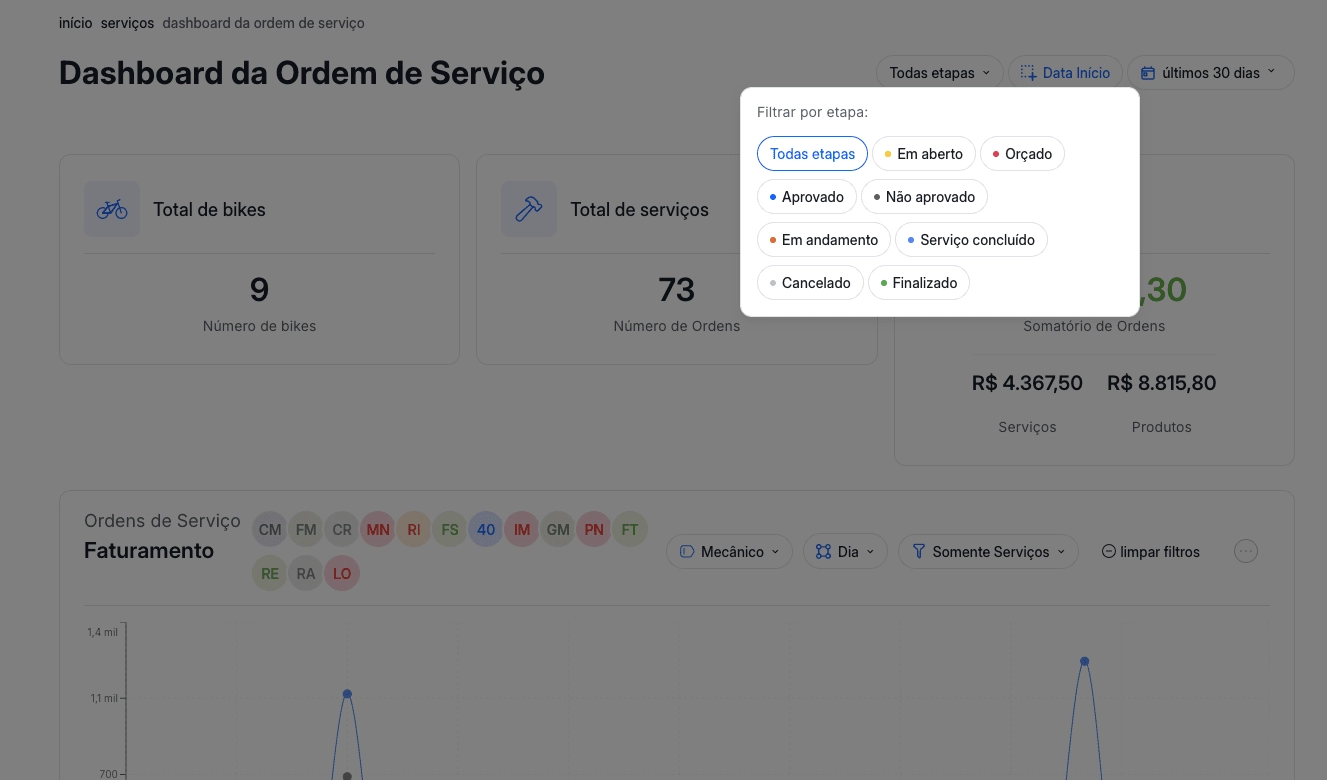
Task: Expand the Mecânico dropdown
Action: click(x=729, y=552)
